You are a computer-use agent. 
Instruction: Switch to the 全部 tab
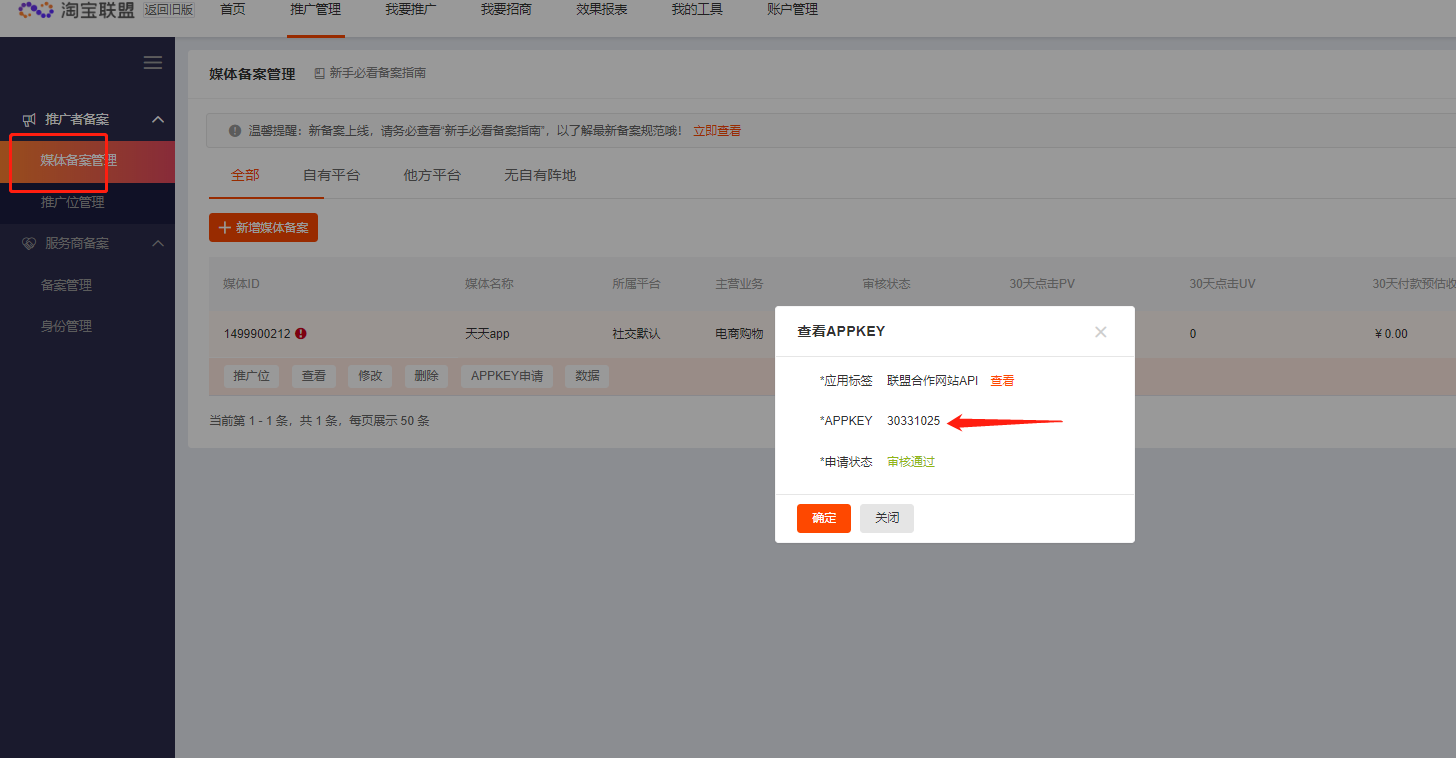tap(245, 175)
